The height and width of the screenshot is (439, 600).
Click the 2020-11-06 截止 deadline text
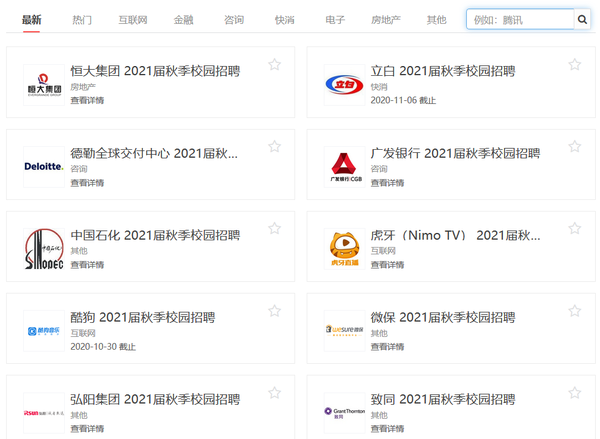click(x=403, y=100)
